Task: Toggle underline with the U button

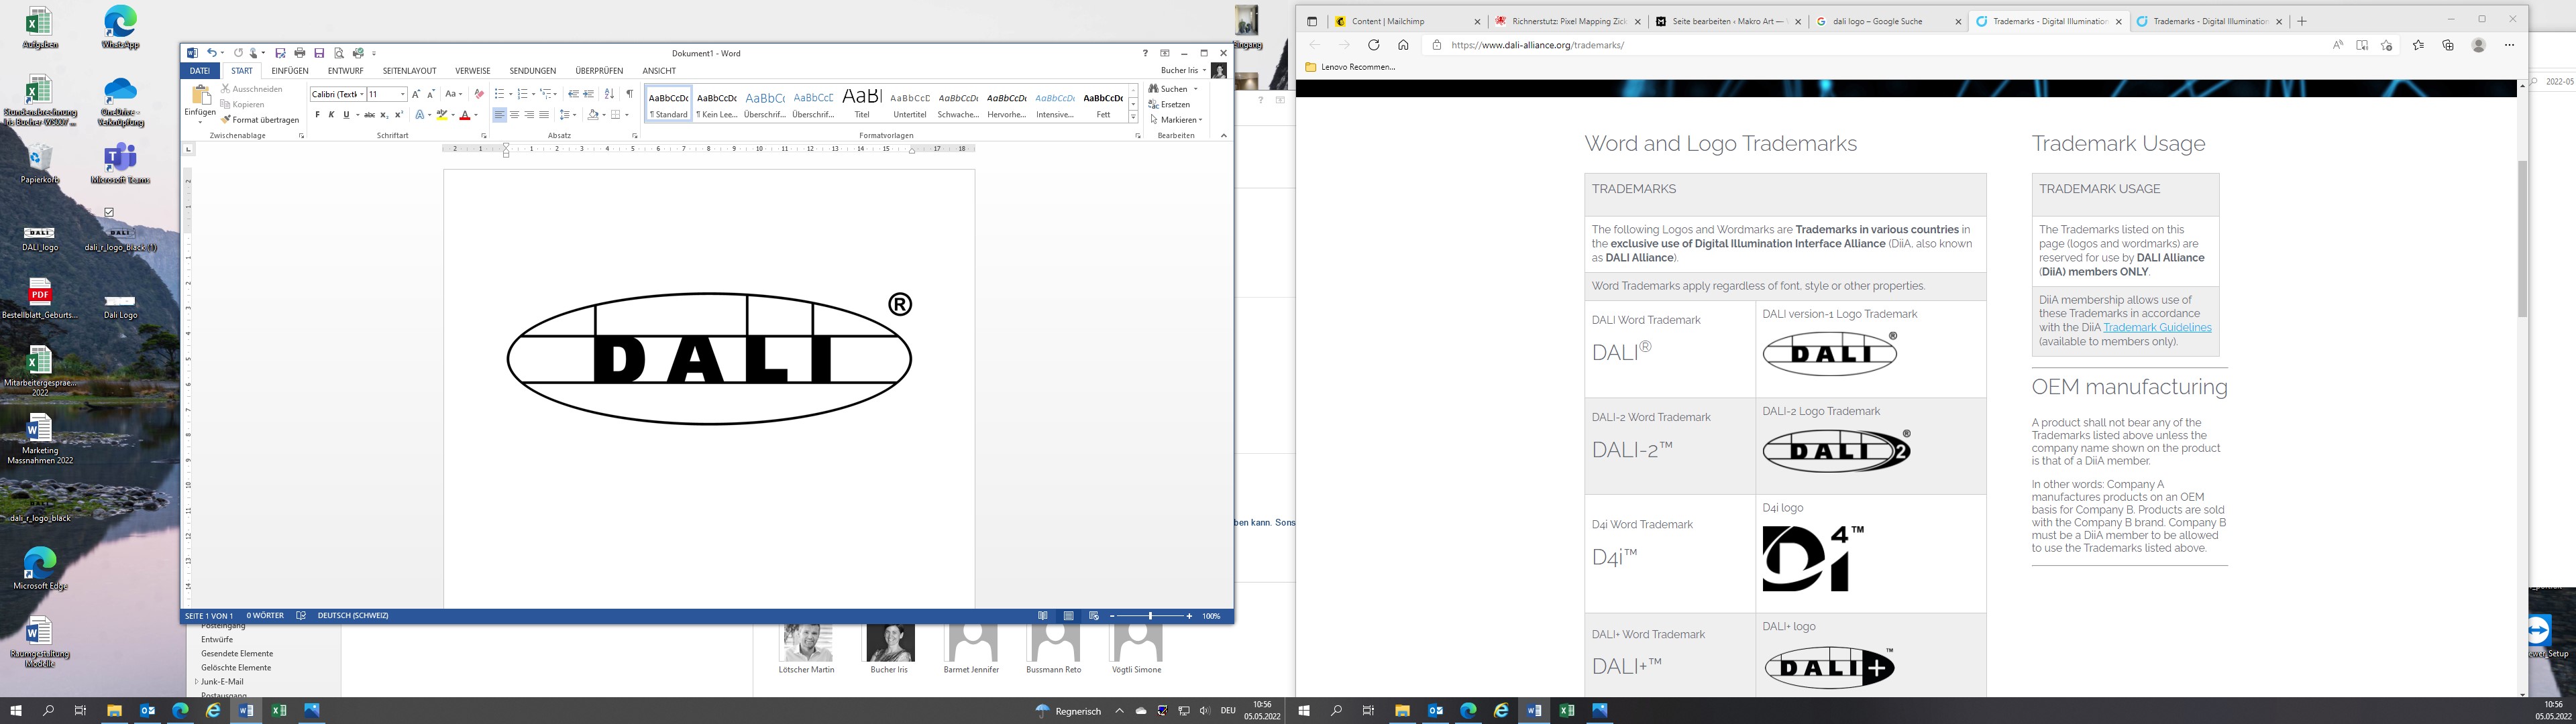Action: click(346, 115)
